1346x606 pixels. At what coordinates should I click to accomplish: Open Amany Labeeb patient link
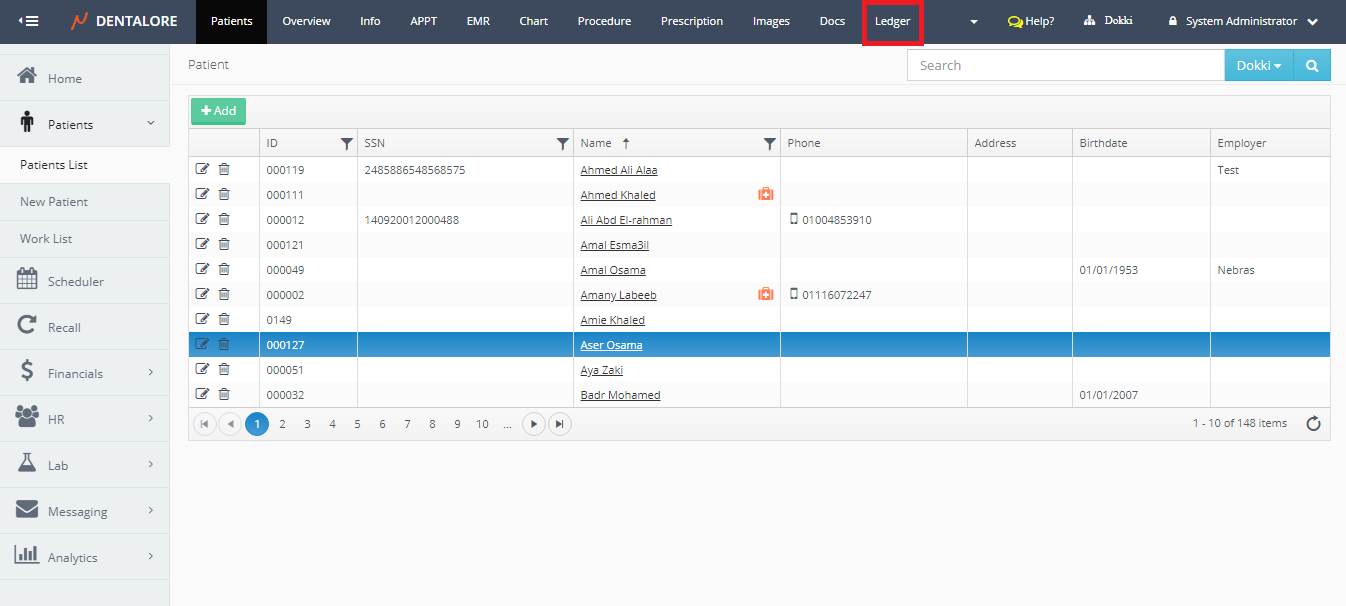[618, 295]
